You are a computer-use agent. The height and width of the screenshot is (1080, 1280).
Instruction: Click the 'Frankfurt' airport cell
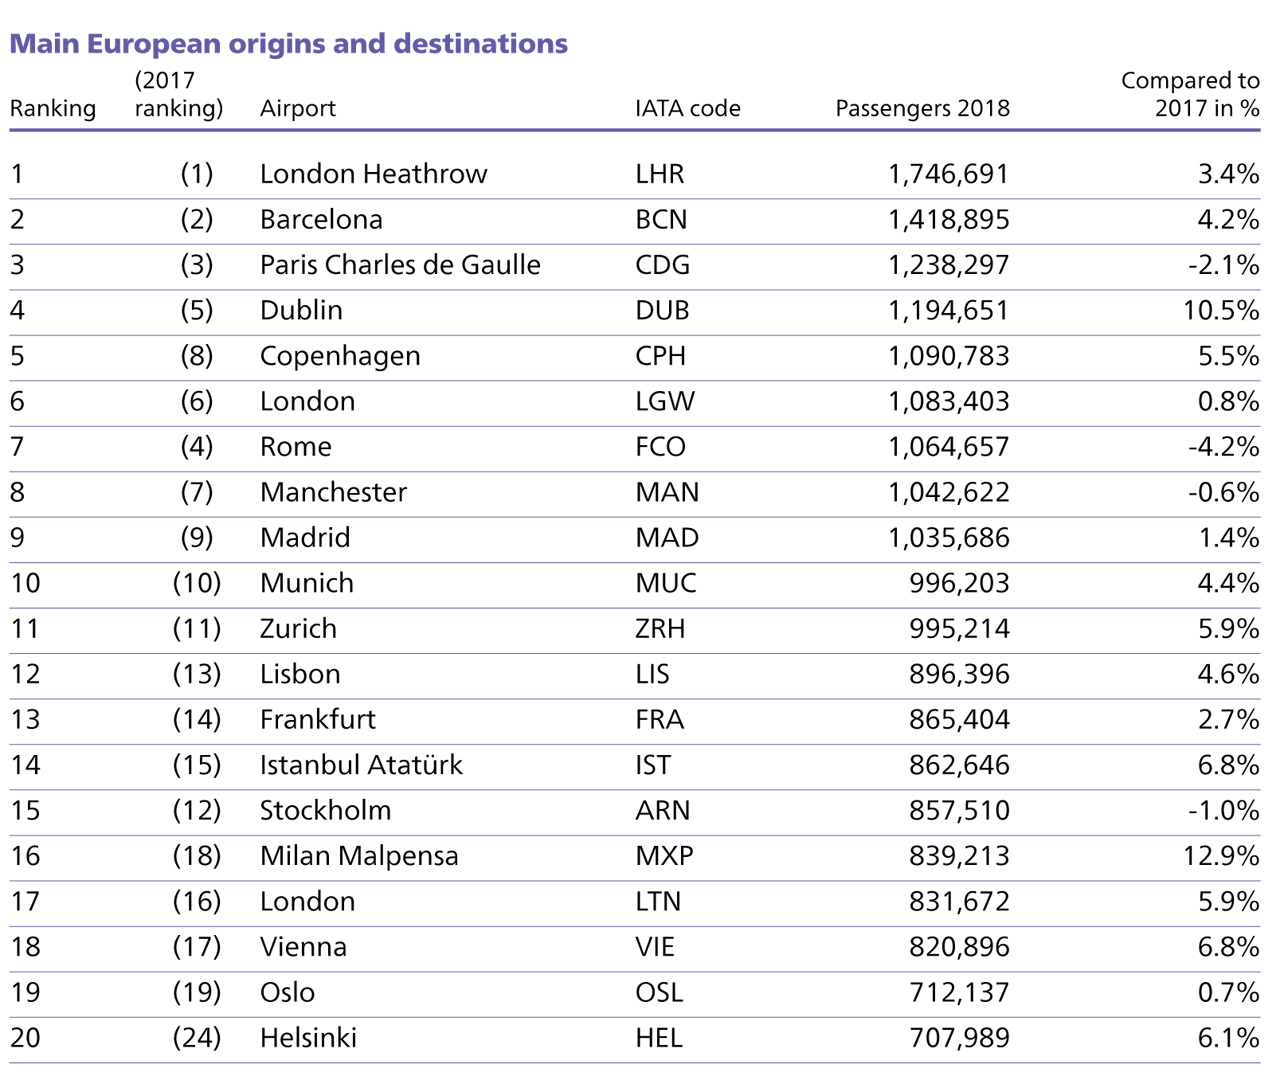pyautogui.click(x=318, y=720)
